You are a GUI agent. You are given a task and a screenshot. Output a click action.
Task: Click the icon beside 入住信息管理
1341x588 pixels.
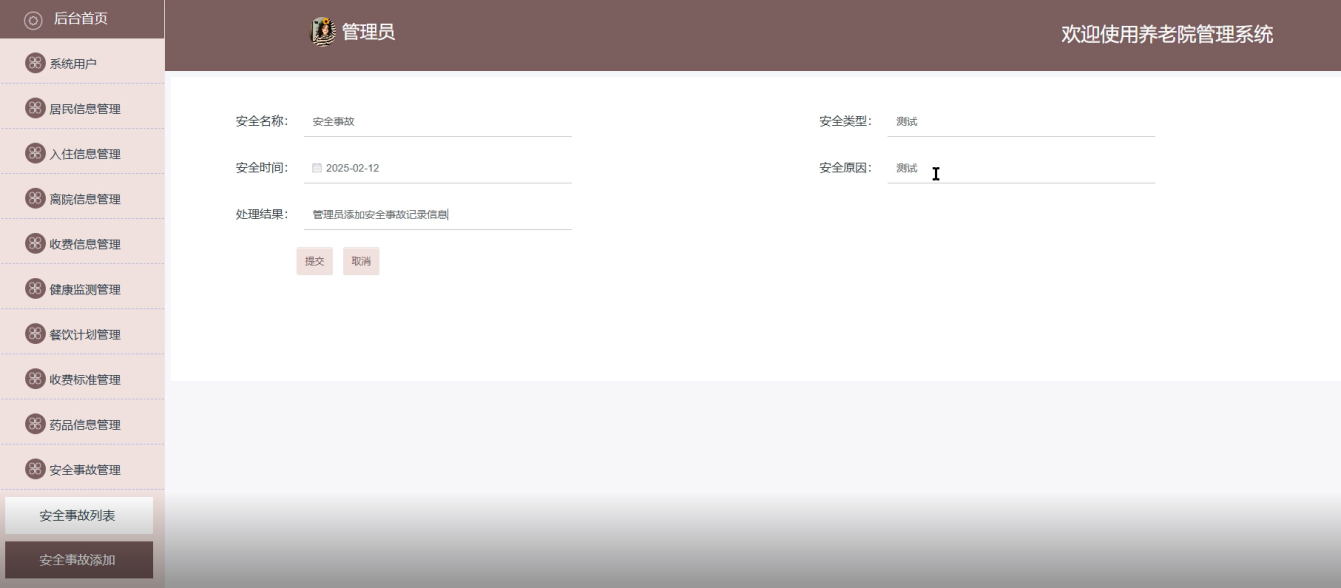35,153
